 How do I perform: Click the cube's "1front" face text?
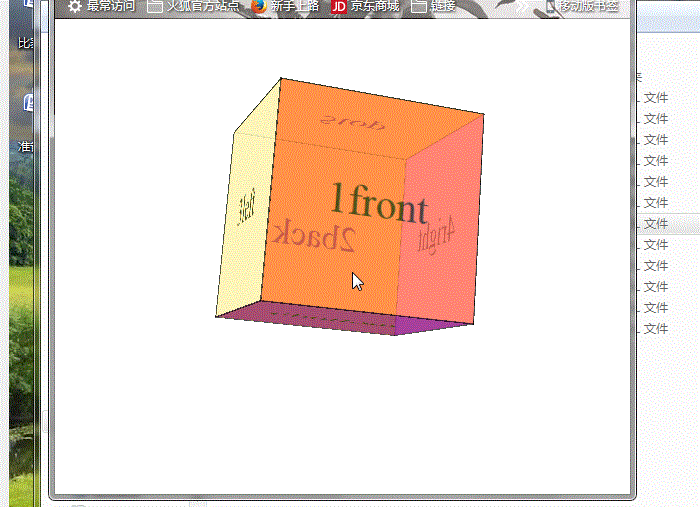coord(379,203)
